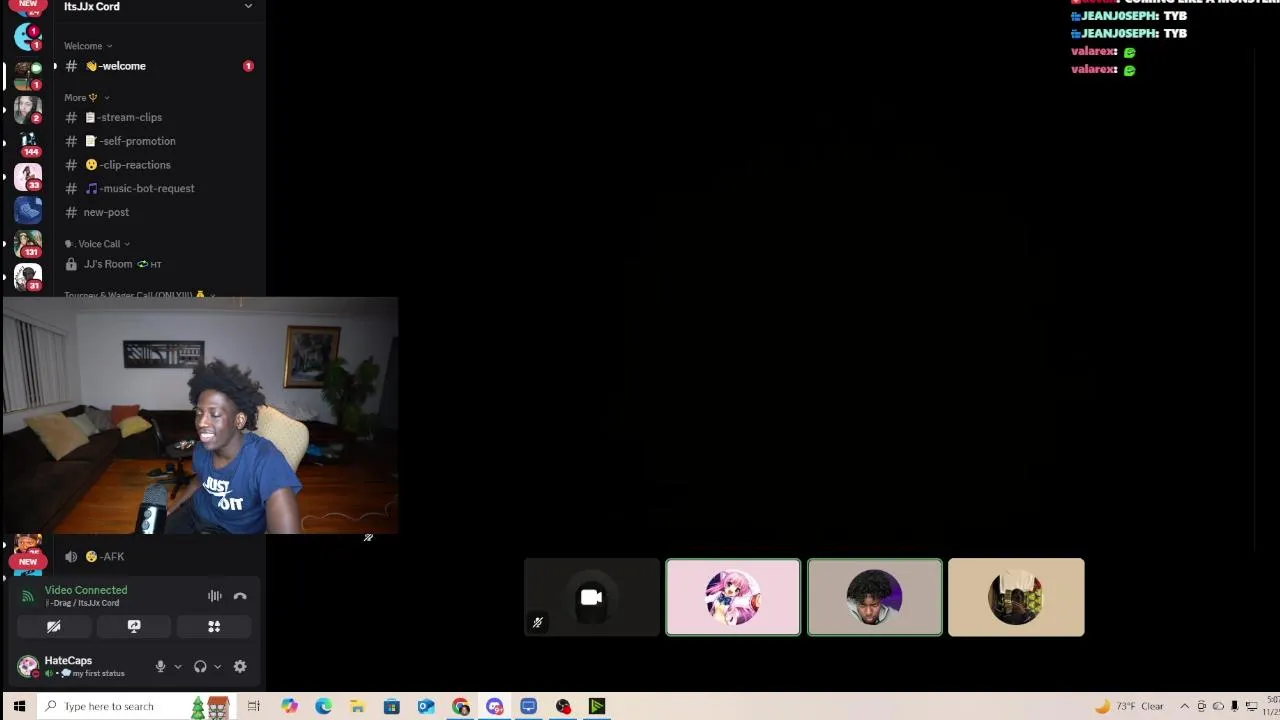Start screen share from voice panel

pos(134,626)
